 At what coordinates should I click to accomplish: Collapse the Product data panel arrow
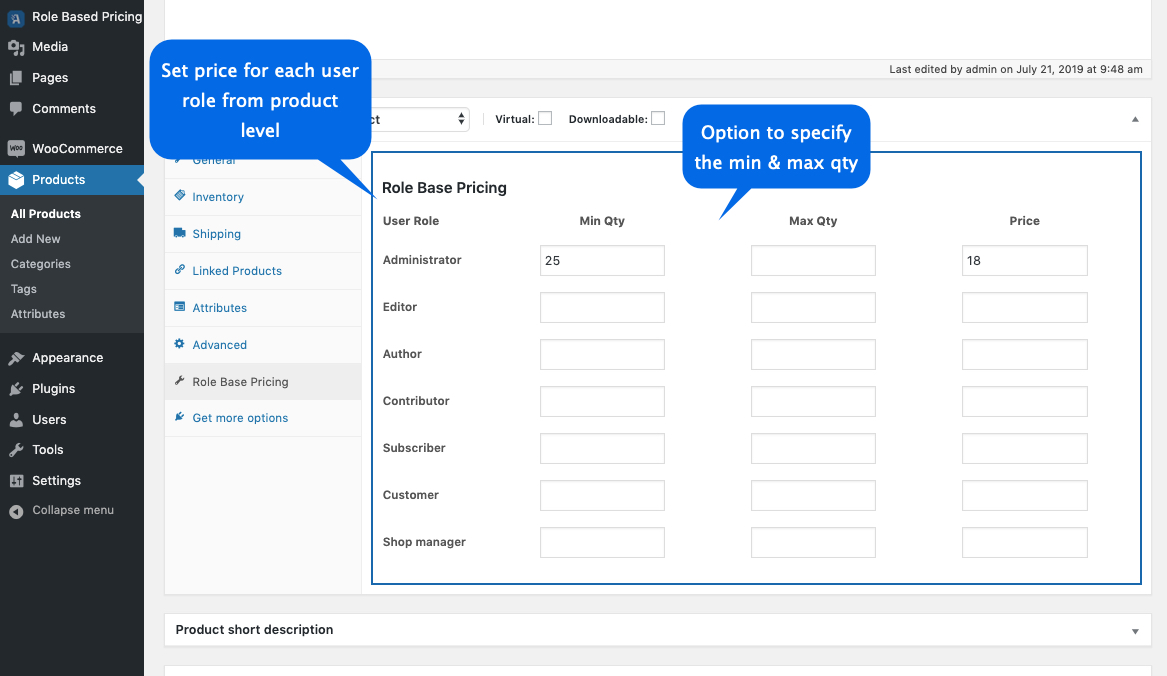point(1135,119)
